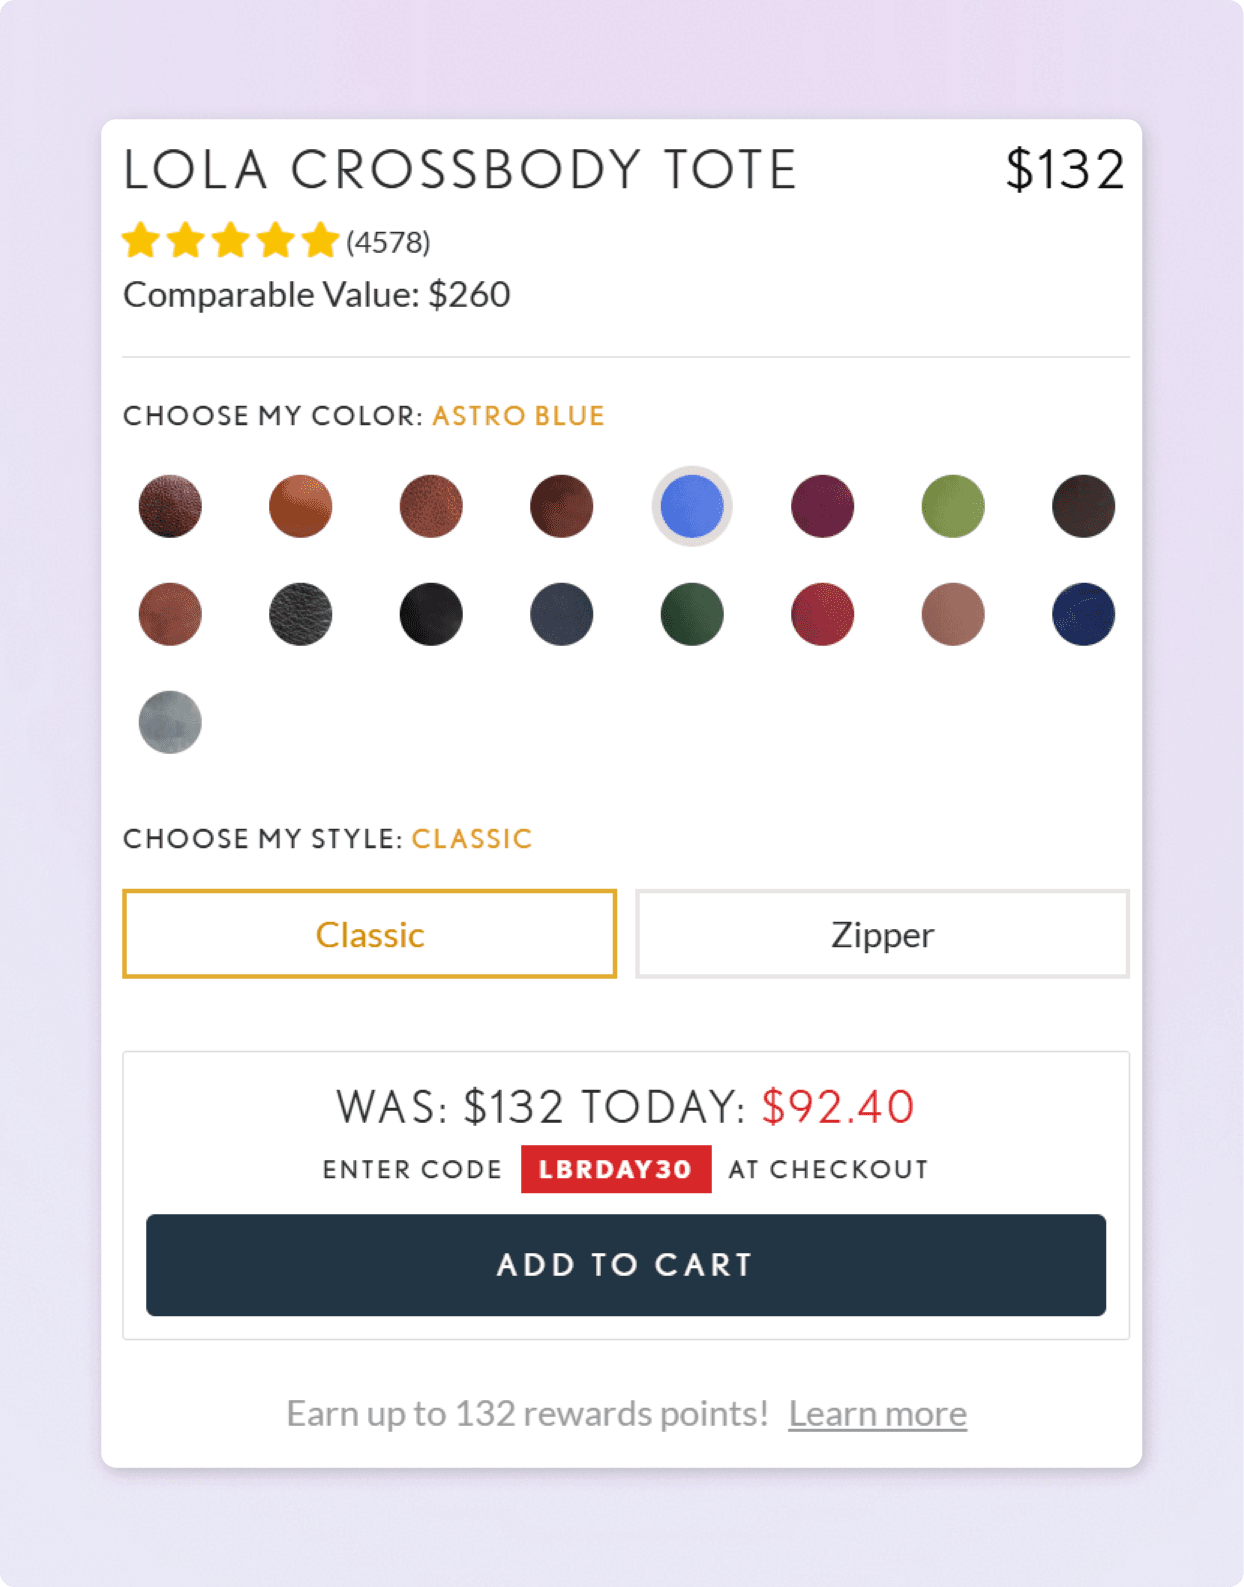The height and width of the screenshot is (1587, 1244).
Task: Open the Learn more rewards link
Action: pyautogui.click(x=877, y=1413)
